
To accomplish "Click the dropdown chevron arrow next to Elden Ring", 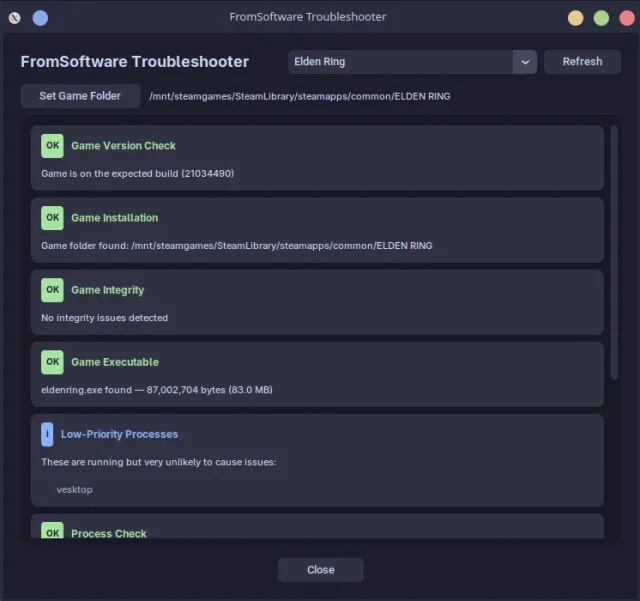I will (525, 62).
